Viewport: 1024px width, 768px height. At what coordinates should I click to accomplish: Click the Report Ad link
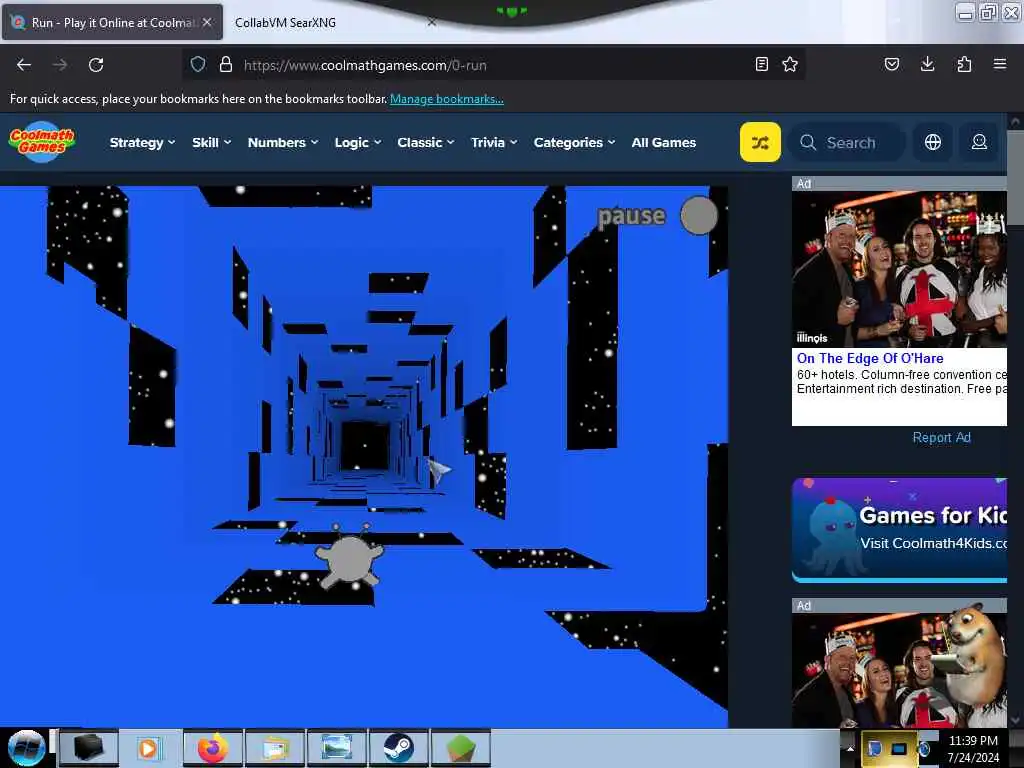click(x=941, y=437)
